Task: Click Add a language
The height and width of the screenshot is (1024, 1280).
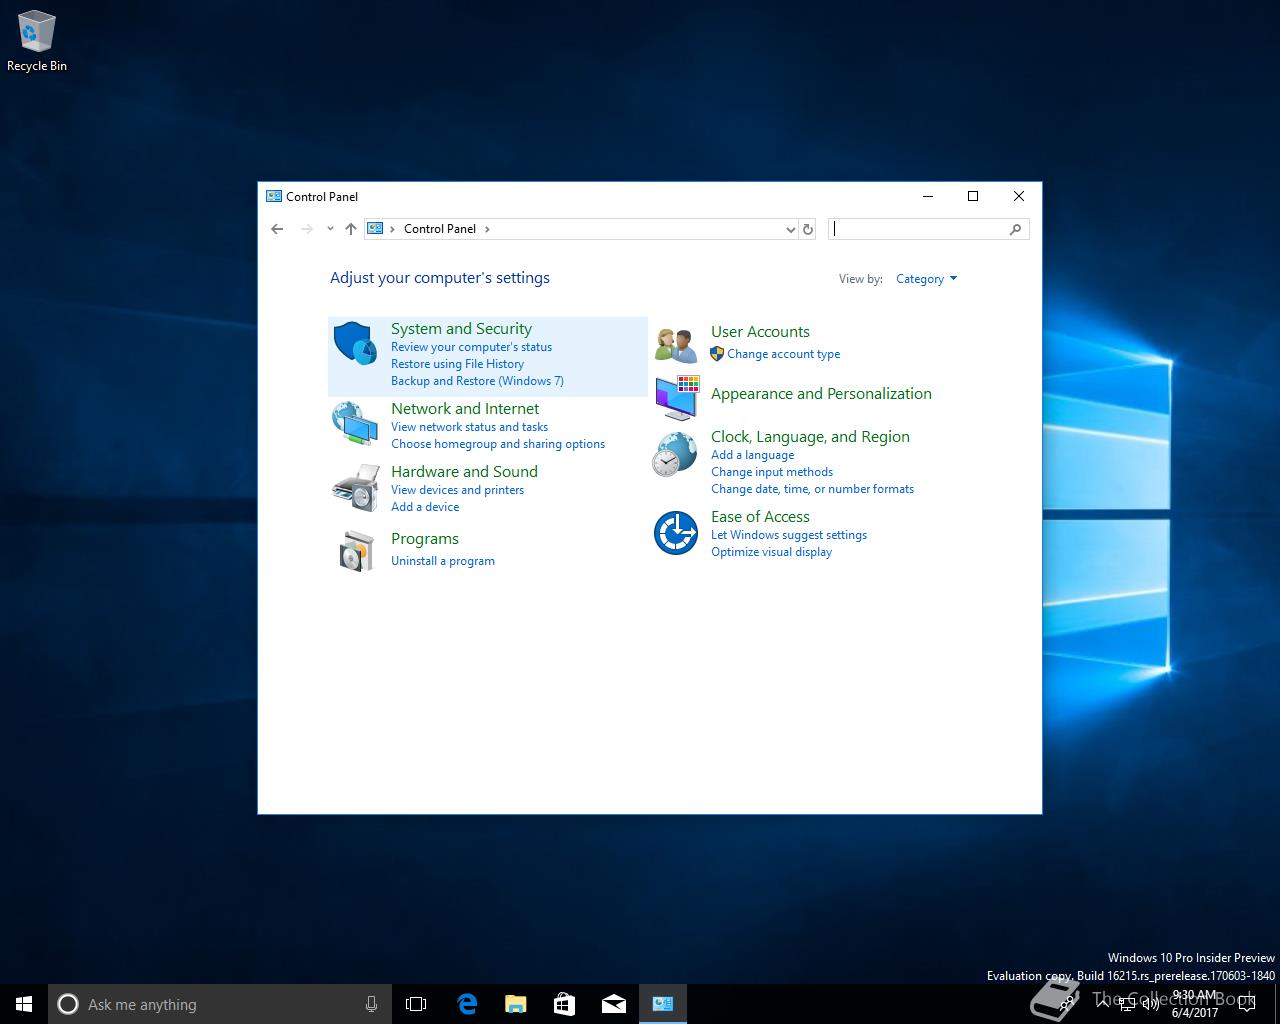Action: (x=752, y=455)
